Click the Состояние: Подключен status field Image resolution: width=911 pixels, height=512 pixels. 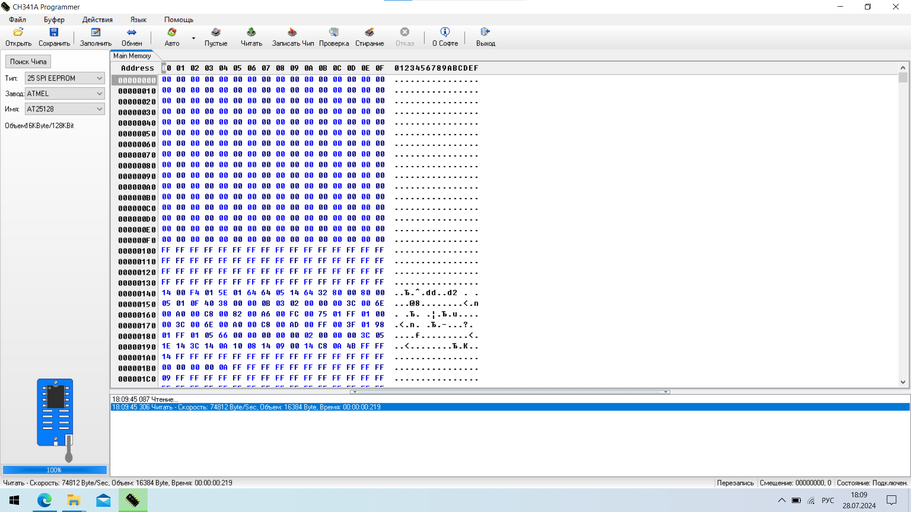pyautogui.click(x=871, y=483)
